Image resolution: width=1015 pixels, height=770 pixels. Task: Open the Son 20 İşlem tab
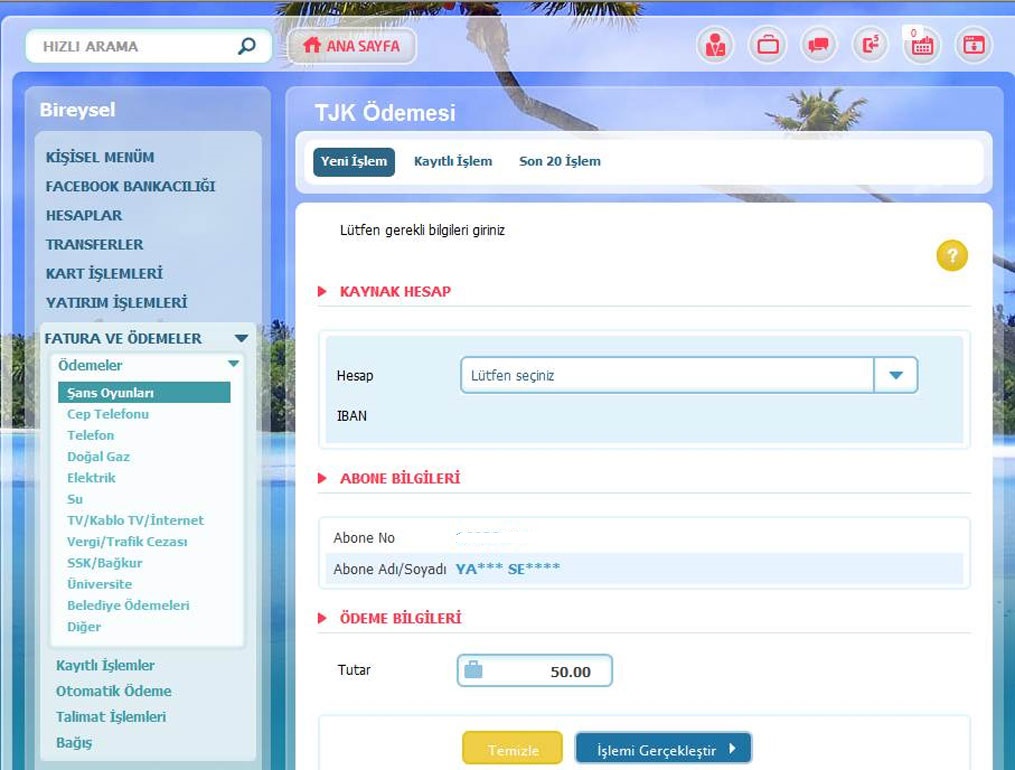coord(560,161)
